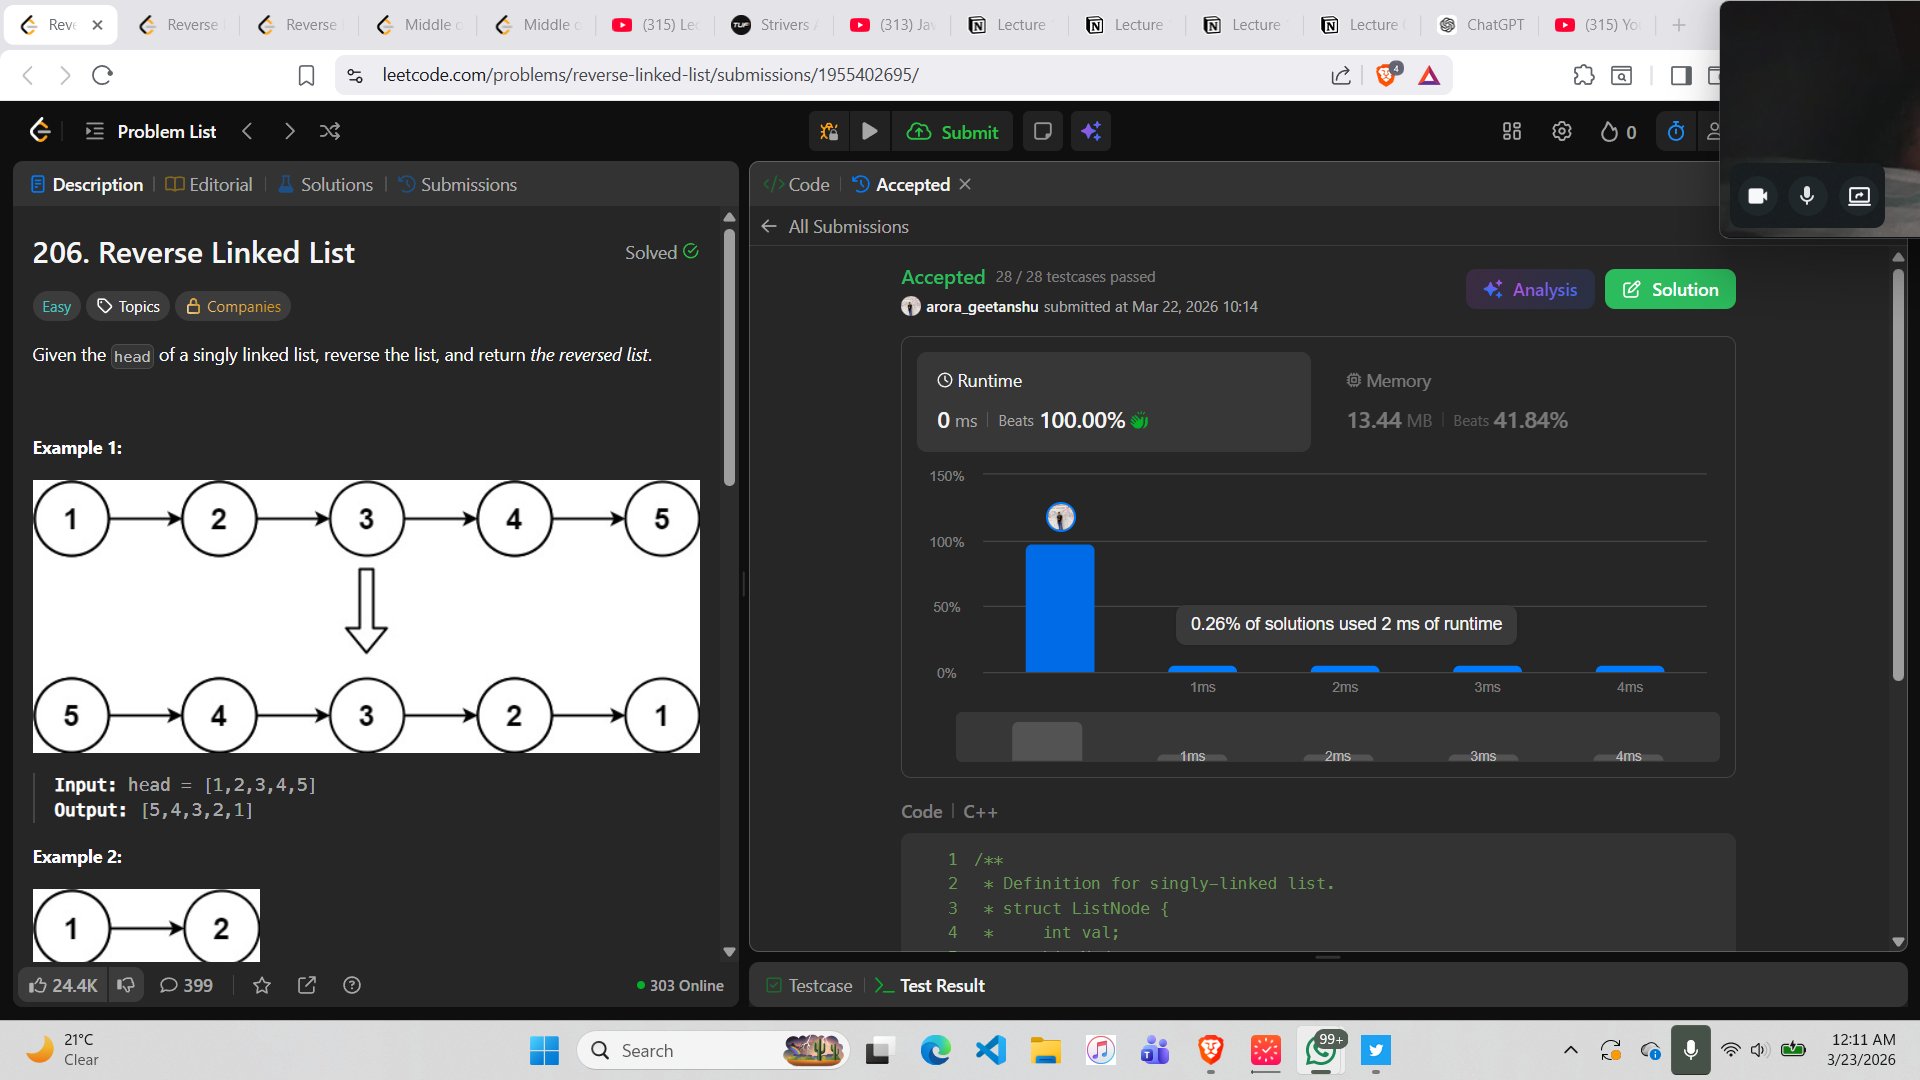Open LeetCode settings gear
The height and width of the screenshot is (1080, 1920).
(1562, 131)
